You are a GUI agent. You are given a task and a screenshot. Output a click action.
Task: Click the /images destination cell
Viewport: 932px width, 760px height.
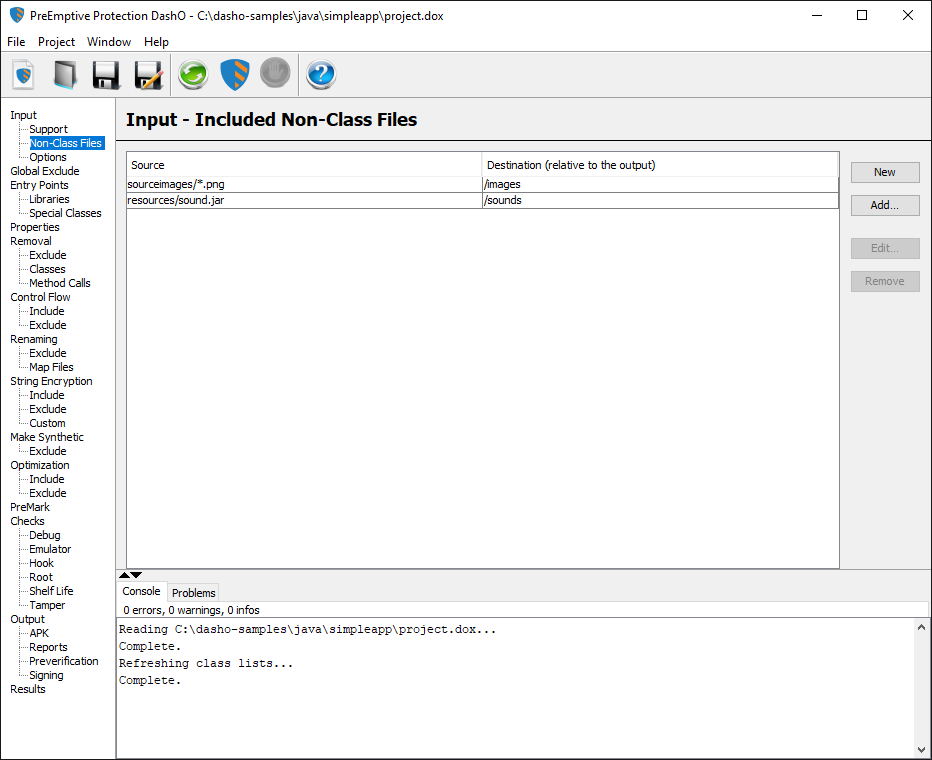660,184
